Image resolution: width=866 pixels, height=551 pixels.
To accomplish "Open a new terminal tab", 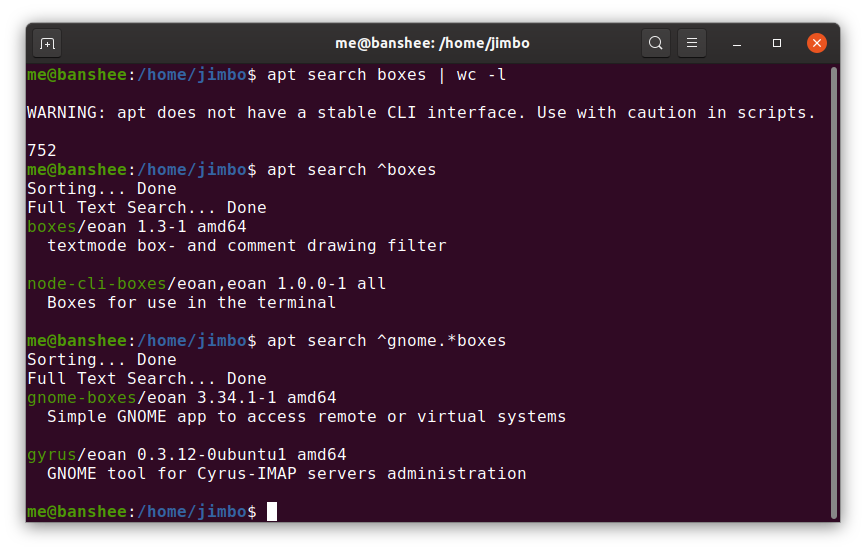I will point(47,43).
